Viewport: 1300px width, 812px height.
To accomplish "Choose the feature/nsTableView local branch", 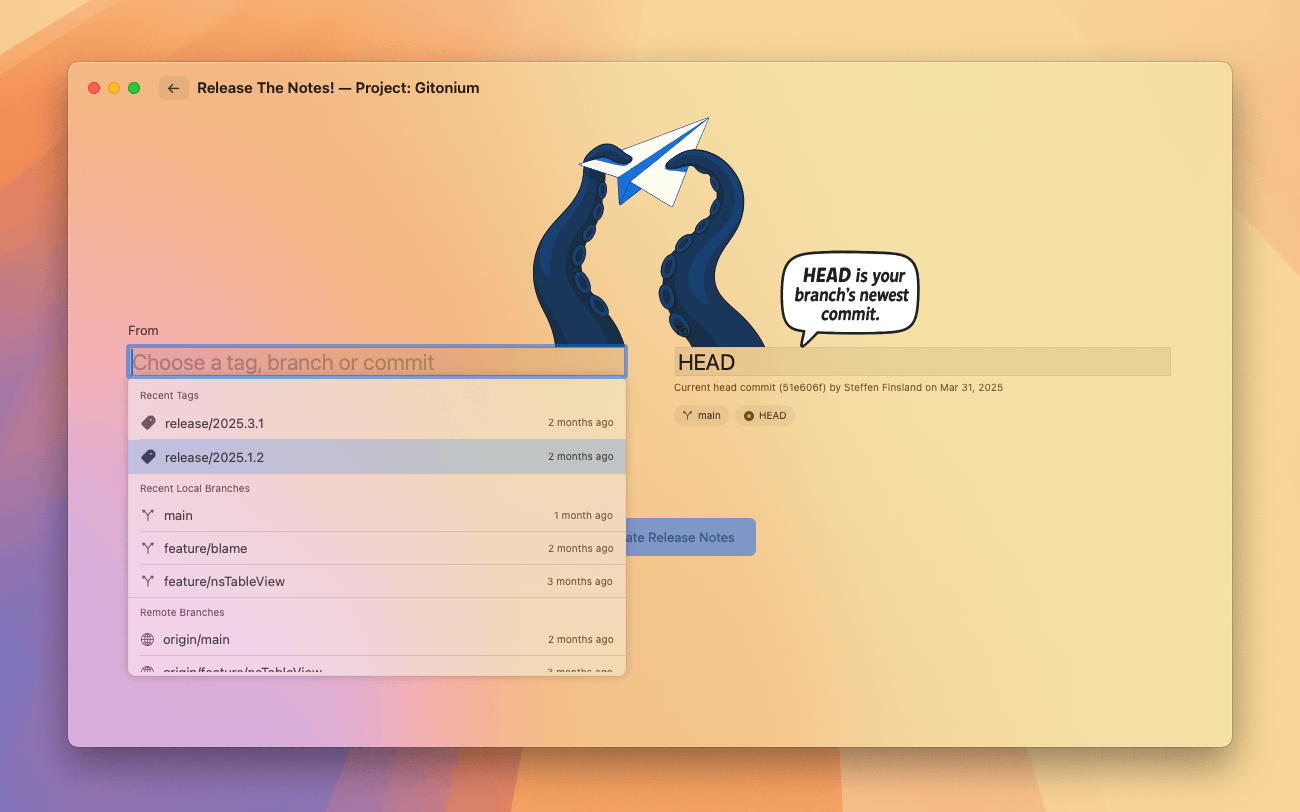I will tap(377, 581).
